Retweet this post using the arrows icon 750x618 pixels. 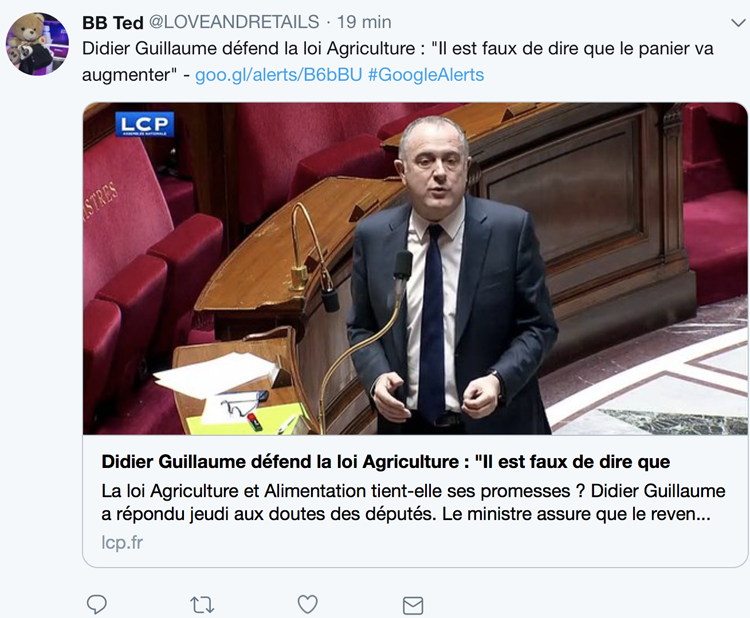202,605
